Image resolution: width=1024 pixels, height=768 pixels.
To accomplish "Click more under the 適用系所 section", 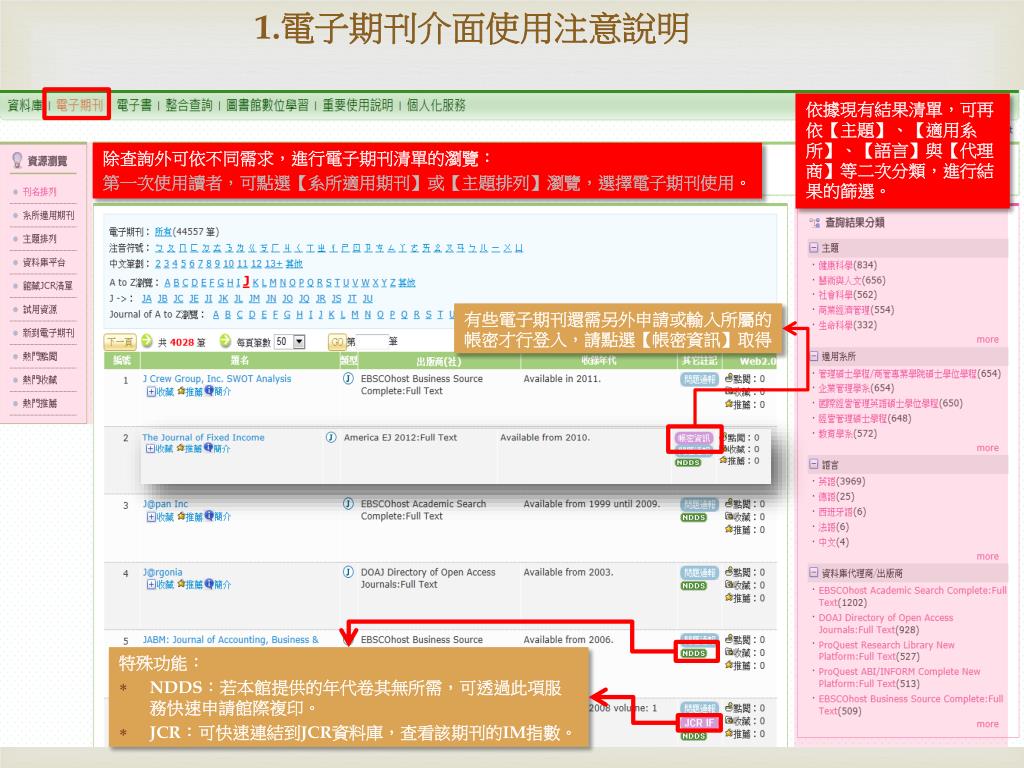I will click(987, 448).
